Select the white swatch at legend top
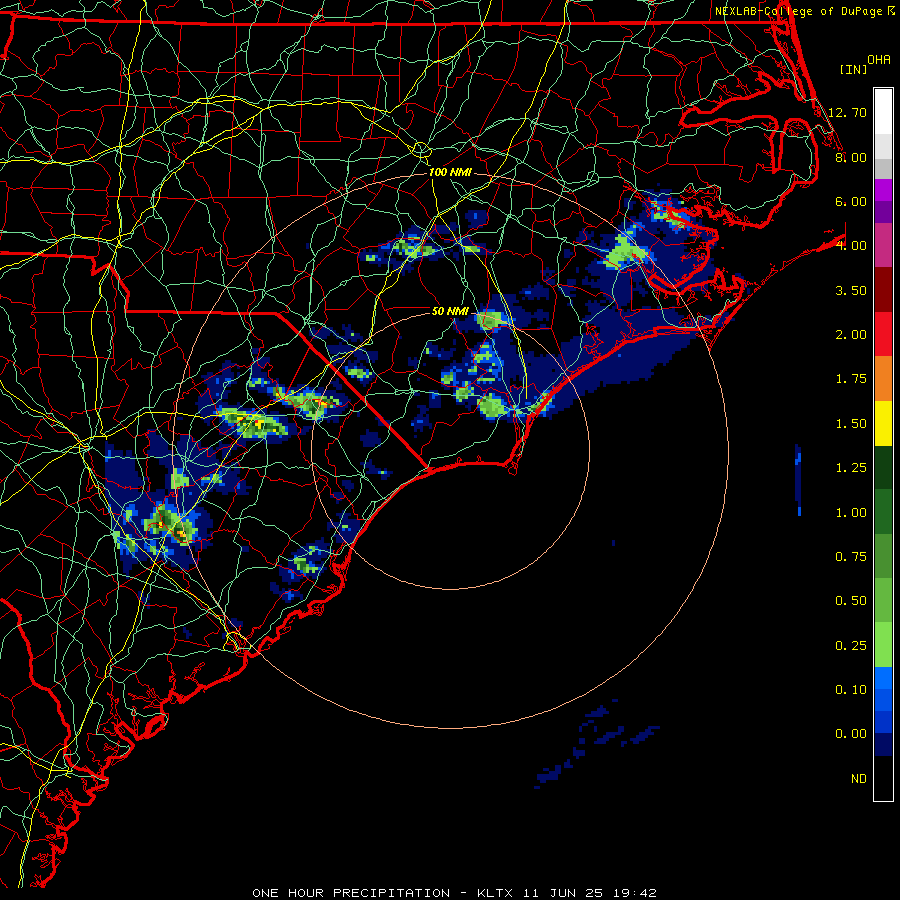The height and width of the screenshot is (900, 900). click(x=883, y=111)
